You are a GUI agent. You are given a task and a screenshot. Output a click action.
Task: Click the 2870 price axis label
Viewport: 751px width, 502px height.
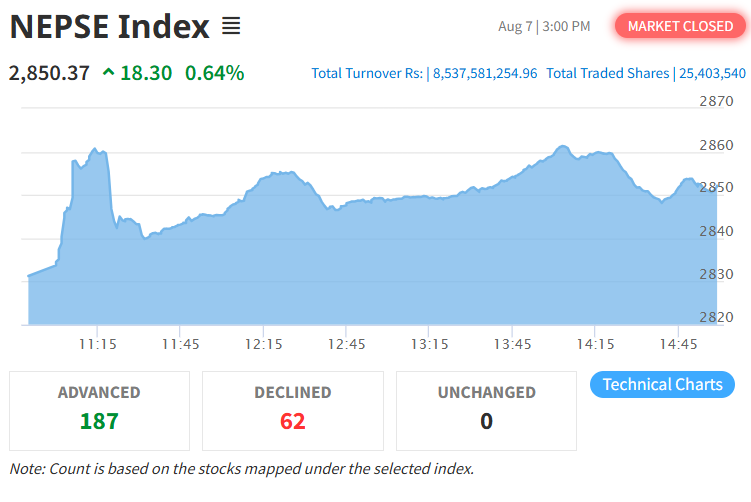point(716,101)
